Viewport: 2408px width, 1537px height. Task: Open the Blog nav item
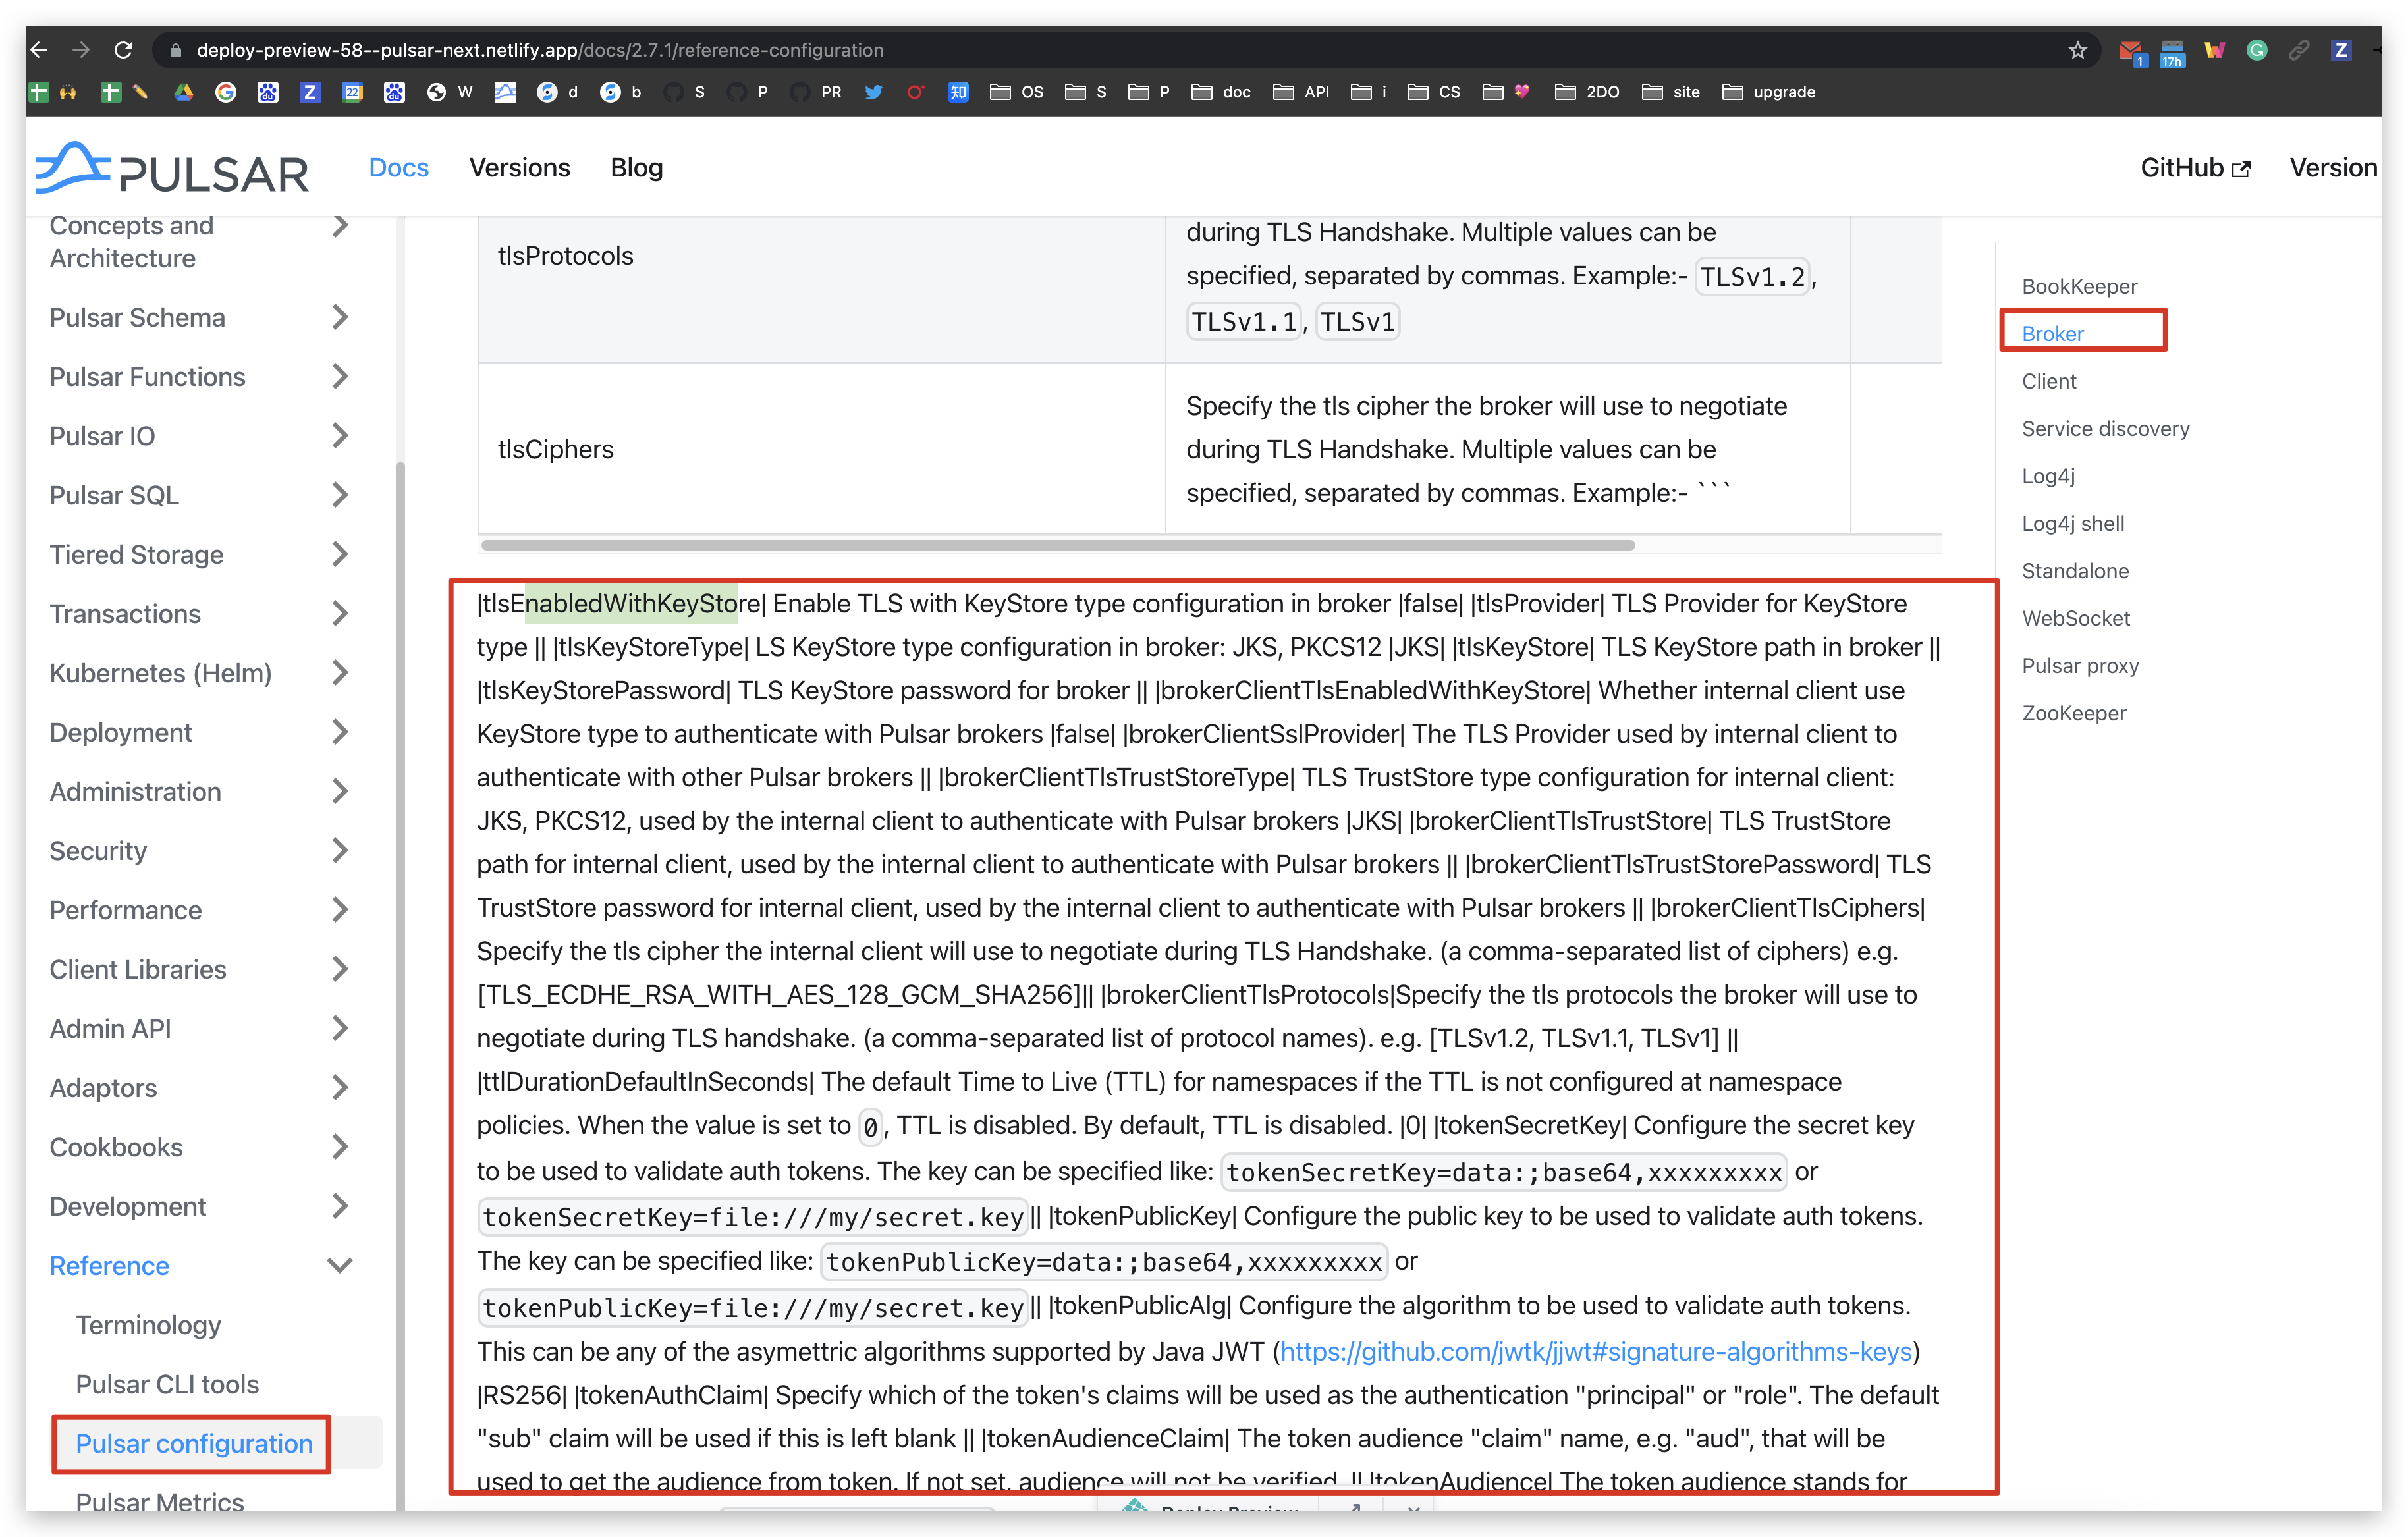[636, 168]
